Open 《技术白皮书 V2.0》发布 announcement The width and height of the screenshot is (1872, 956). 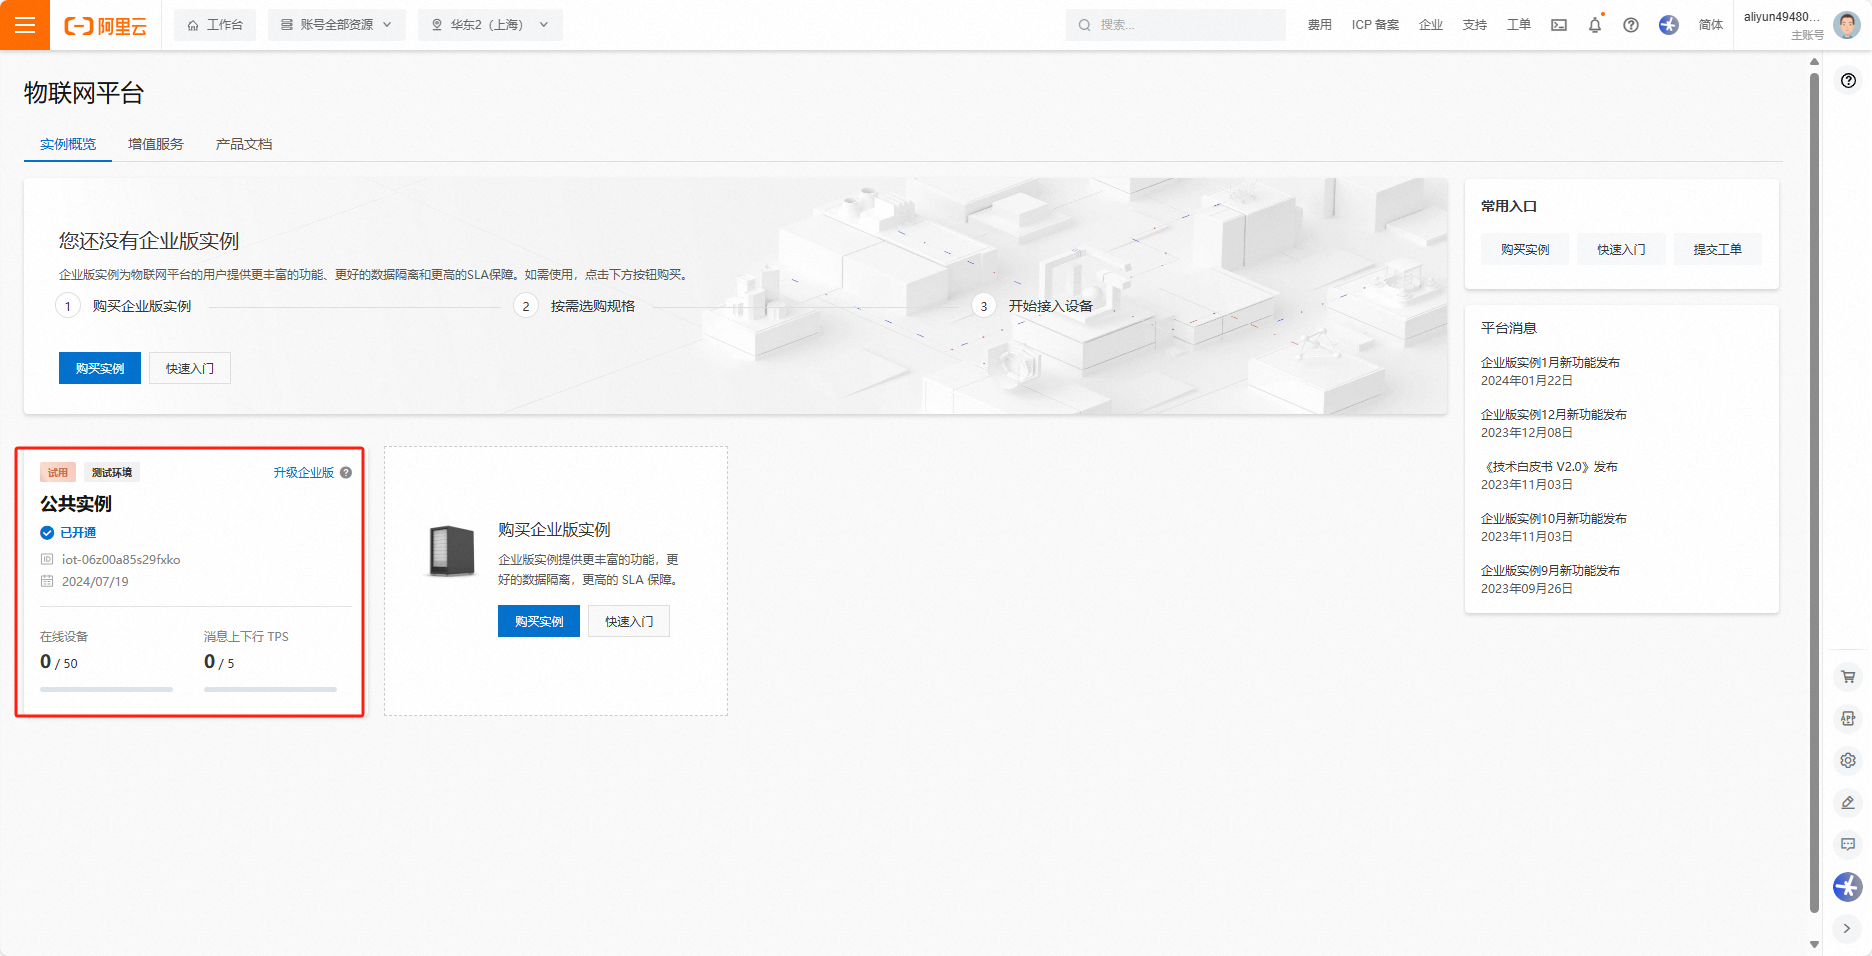pyautogui.click(x=1550, y=467)
